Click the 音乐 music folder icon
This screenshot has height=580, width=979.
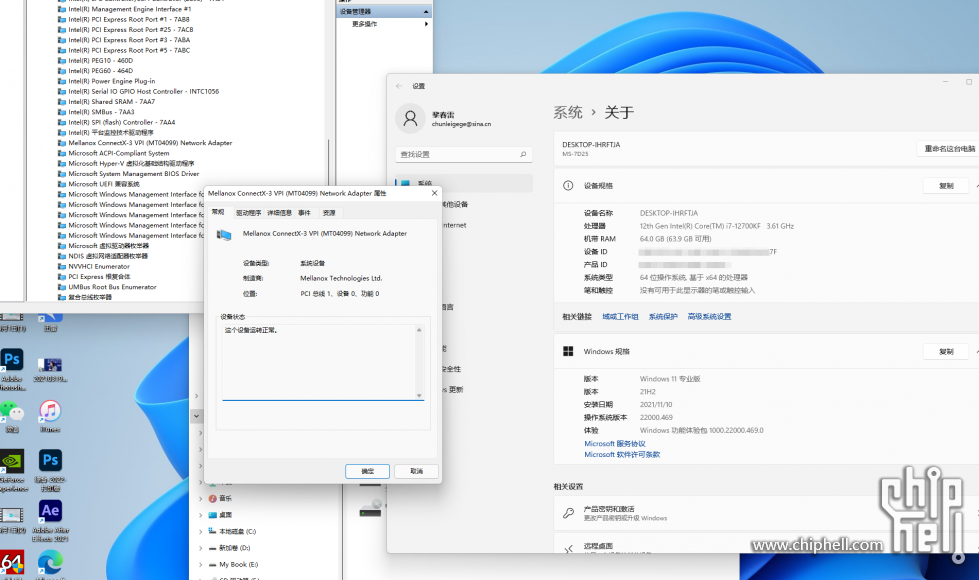pos(212,498)
